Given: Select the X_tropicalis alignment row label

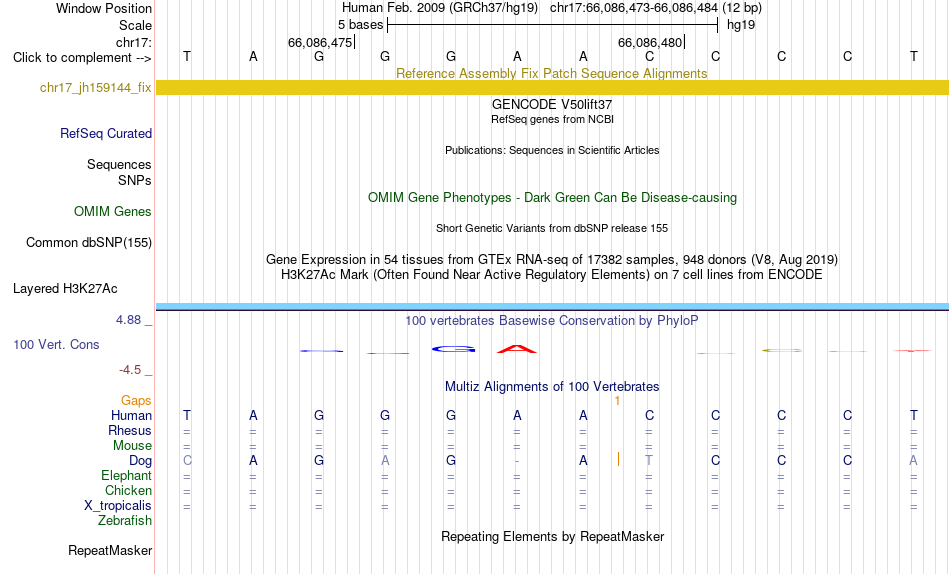Looking at the screenshot, I should pyautogui.click(x=118, y=506).
